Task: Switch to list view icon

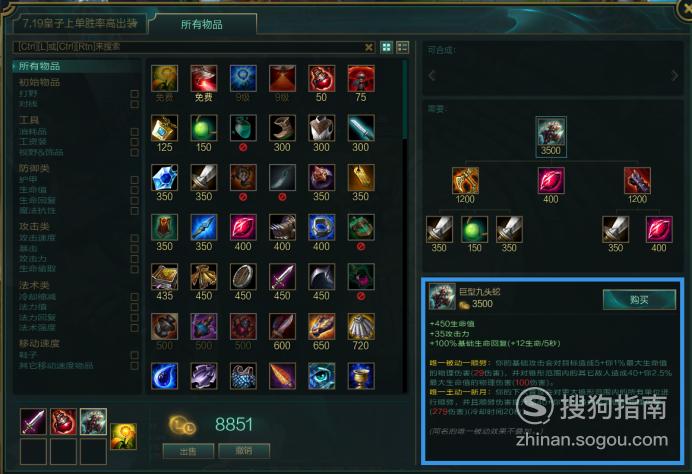Action: pos(402,47)
